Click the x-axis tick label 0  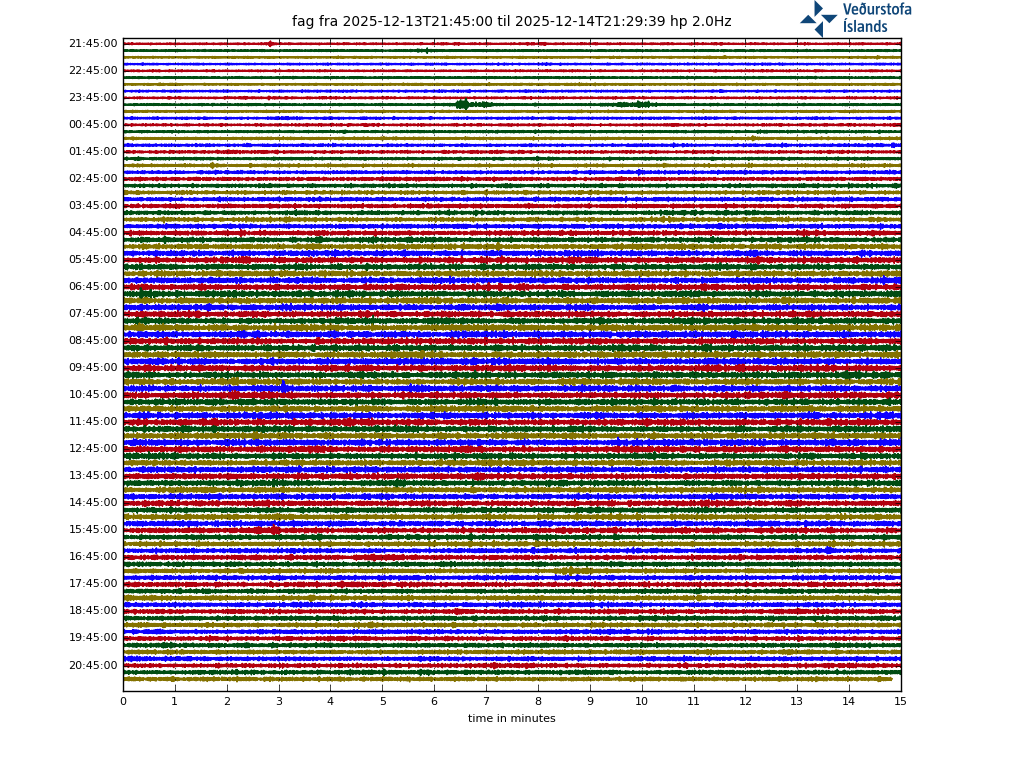[x=123, y=701]
